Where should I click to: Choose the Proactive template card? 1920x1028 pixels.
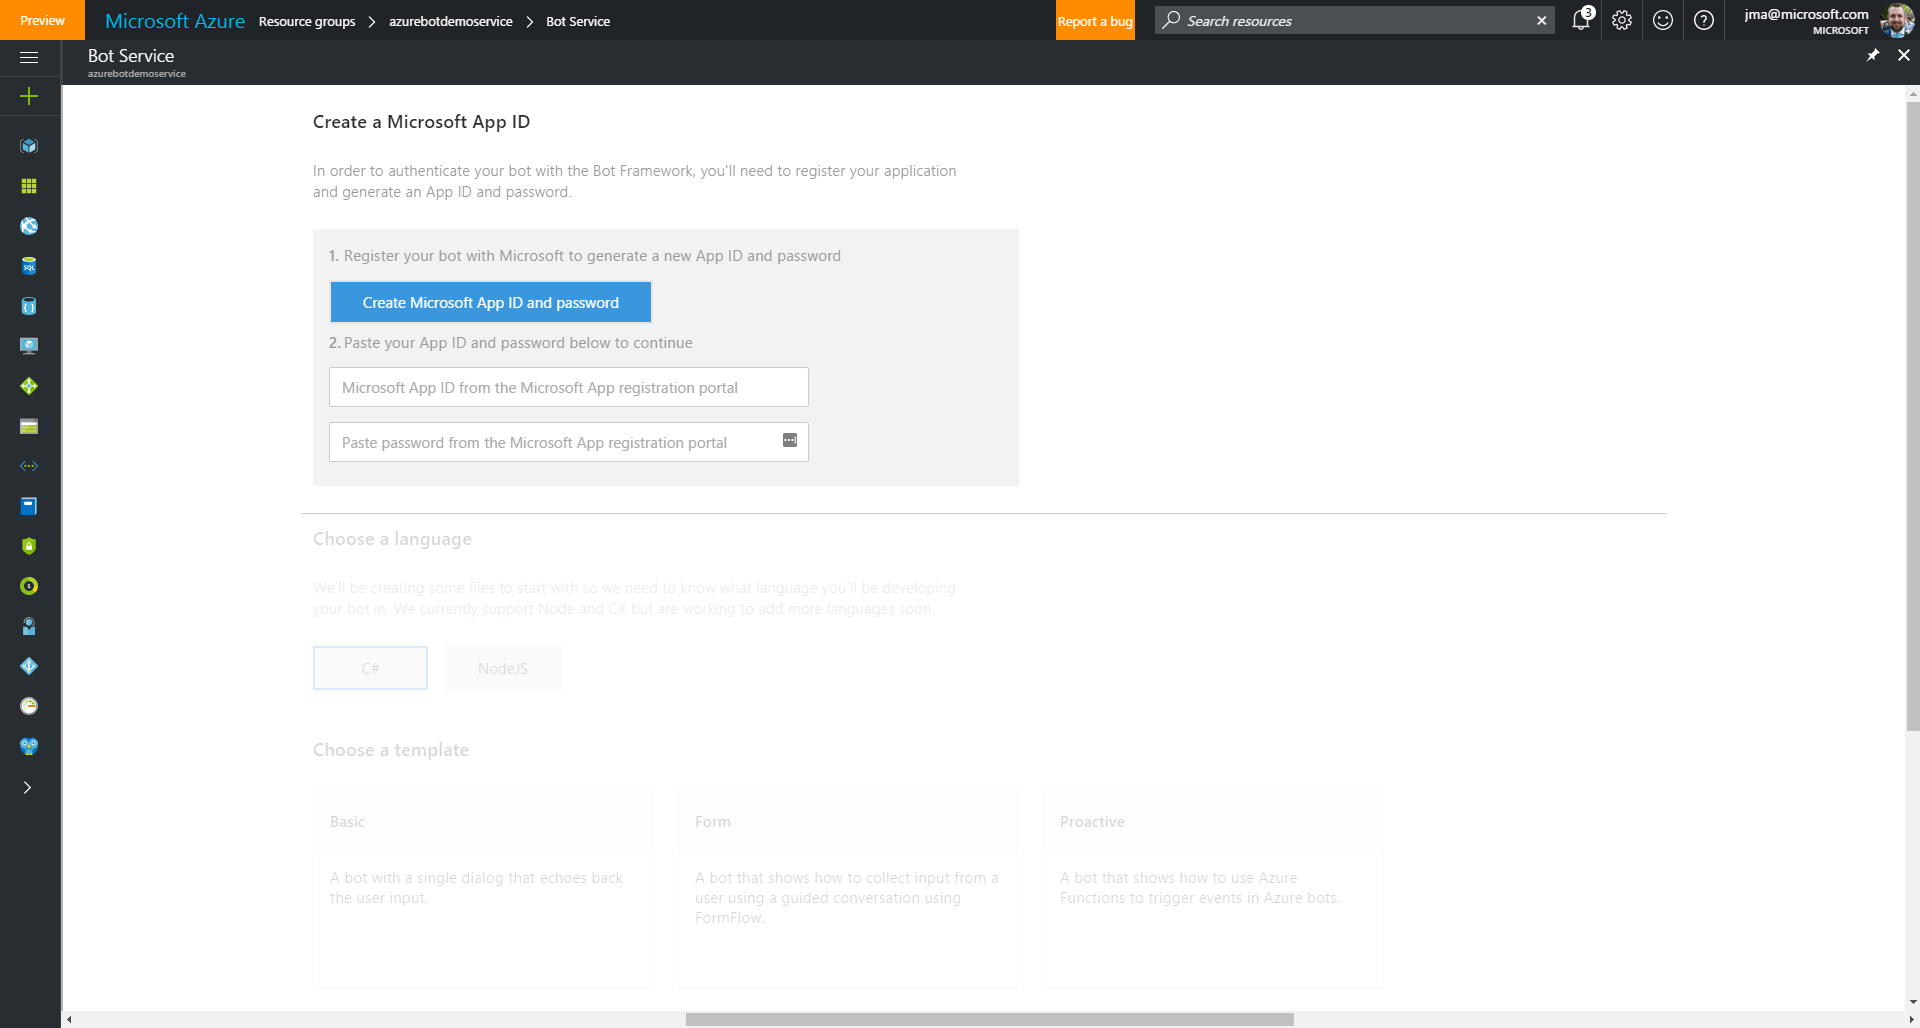(x=1213, y=888)
